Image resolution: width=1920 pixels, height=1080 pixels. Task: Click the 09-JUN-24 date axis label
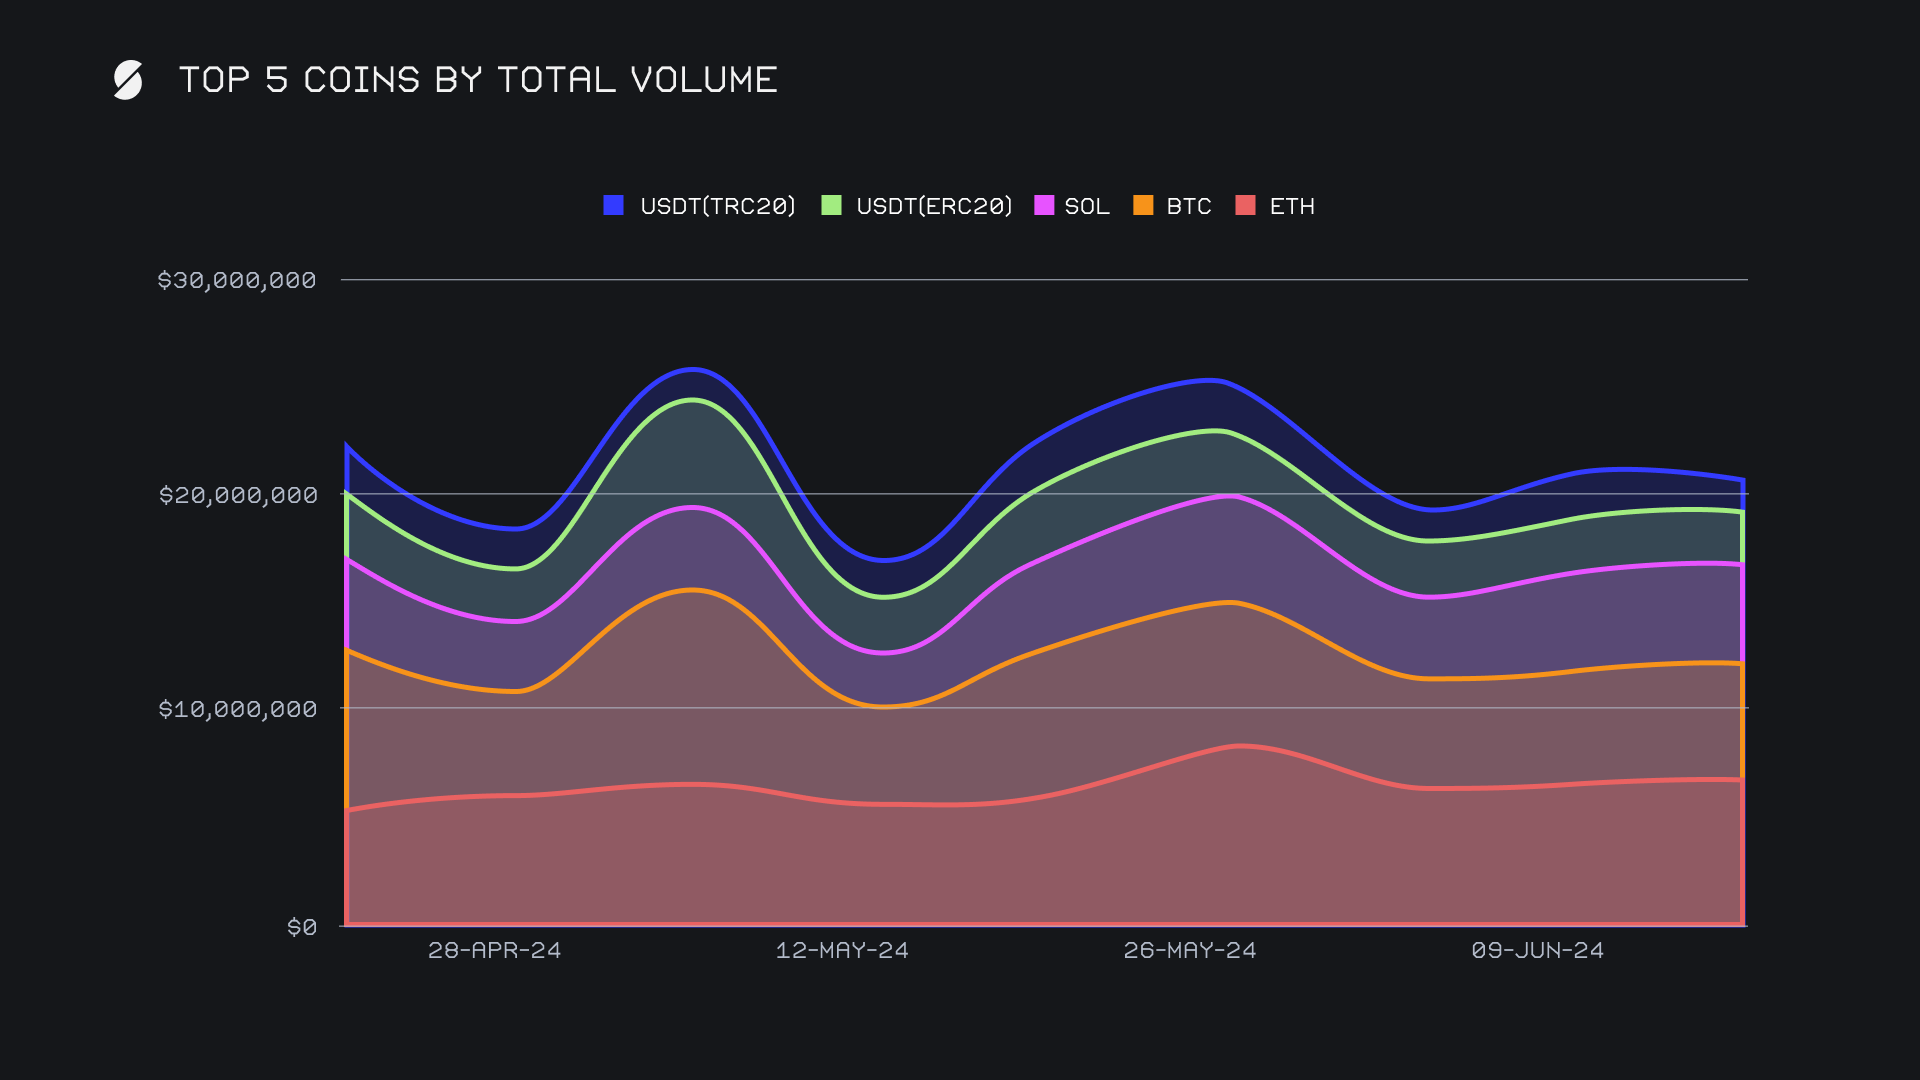tap(1537, 950)
